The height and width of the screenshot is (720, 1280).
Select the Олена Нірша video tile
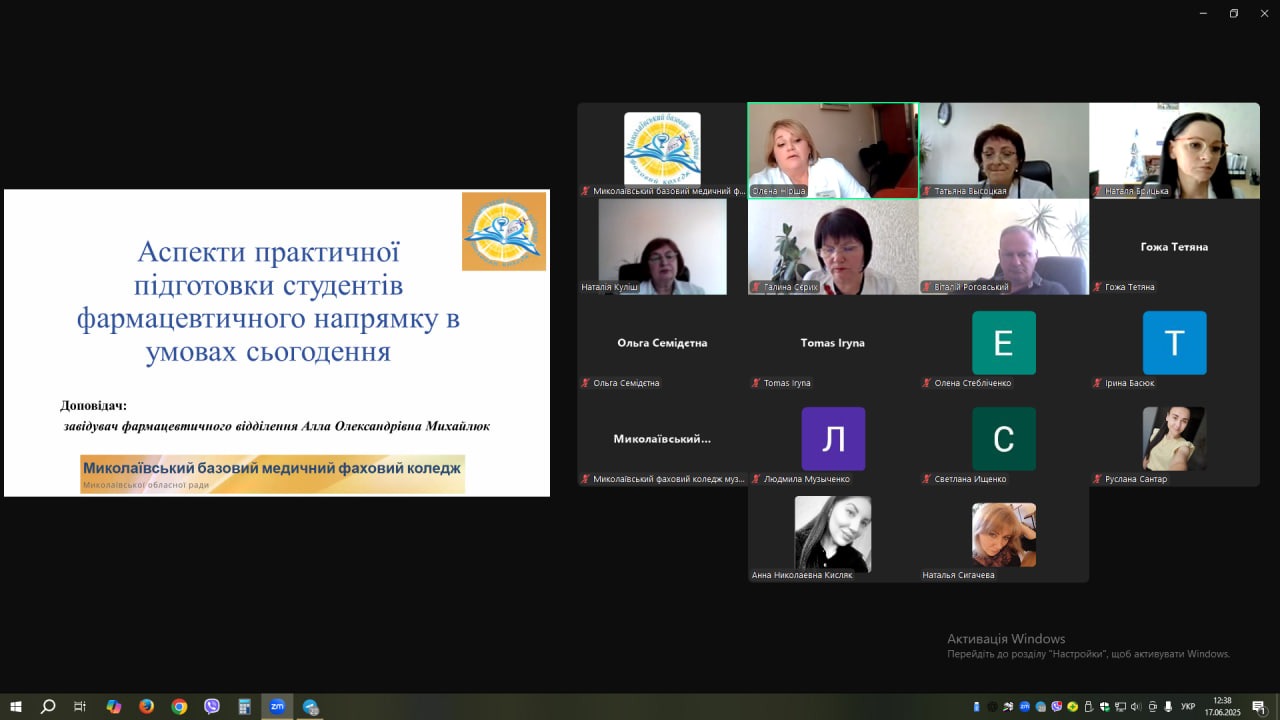coord(832,150)
